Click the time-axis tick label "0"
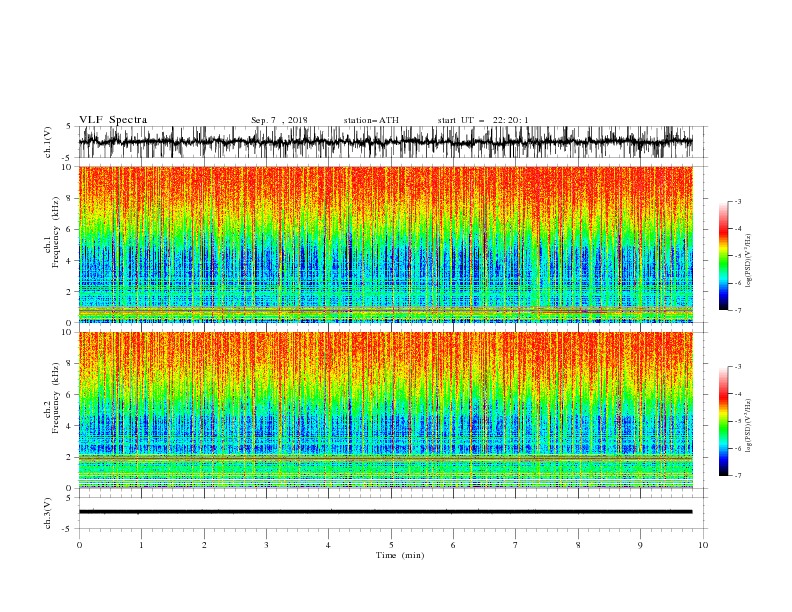This screenshot has height=612, width=792. click(x=79, y=545)
